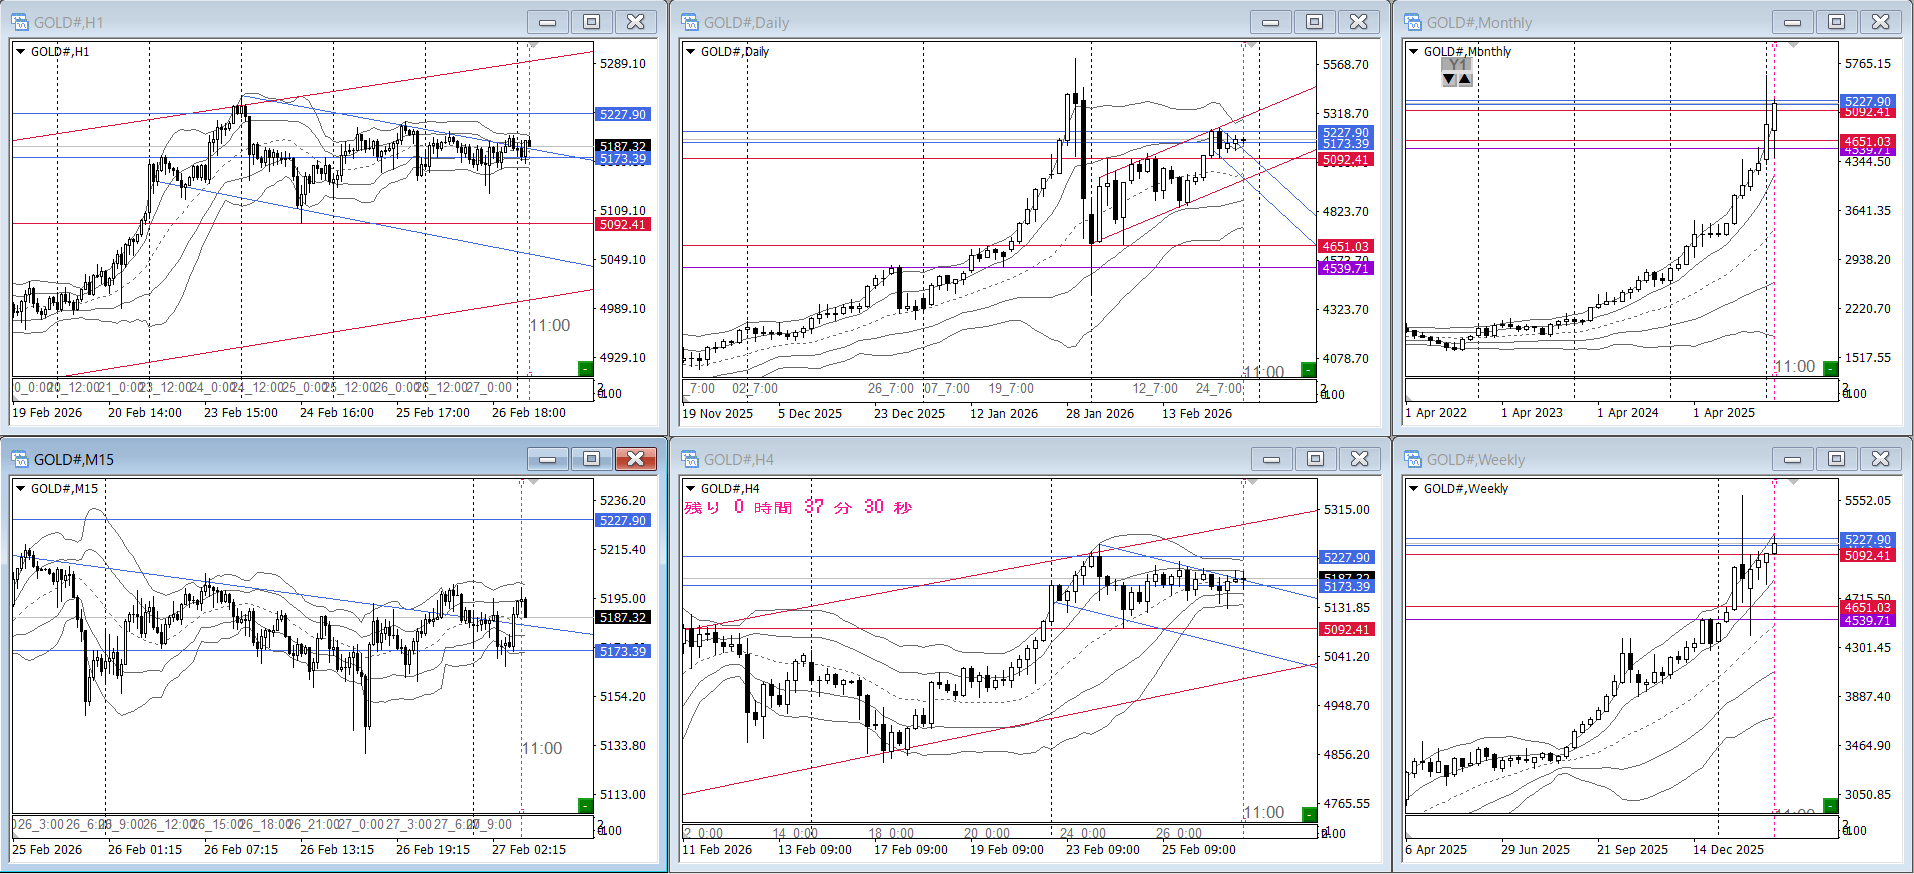Click the purple 4539.71 price label on Daily chart
Screen dimensions: 1914x874
pyautogui.click(x=1346, y=269)
